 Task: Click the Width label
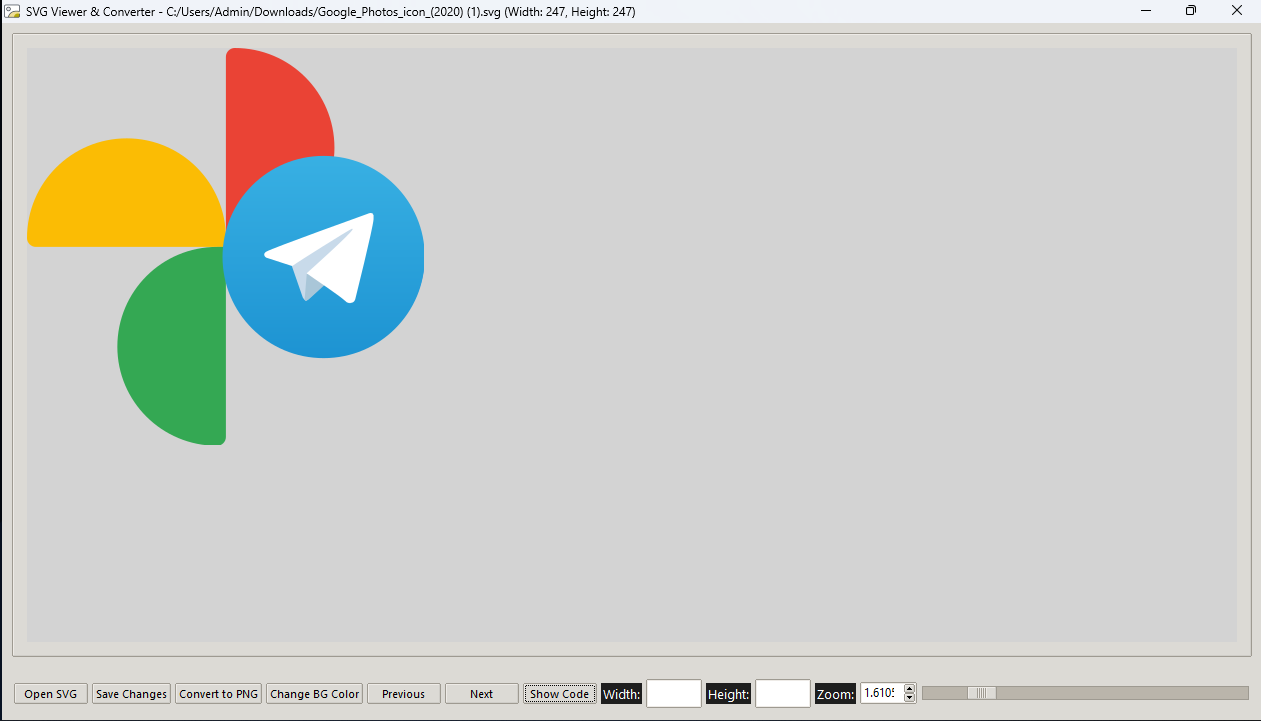pyautogui.click(x=622, y=694)
